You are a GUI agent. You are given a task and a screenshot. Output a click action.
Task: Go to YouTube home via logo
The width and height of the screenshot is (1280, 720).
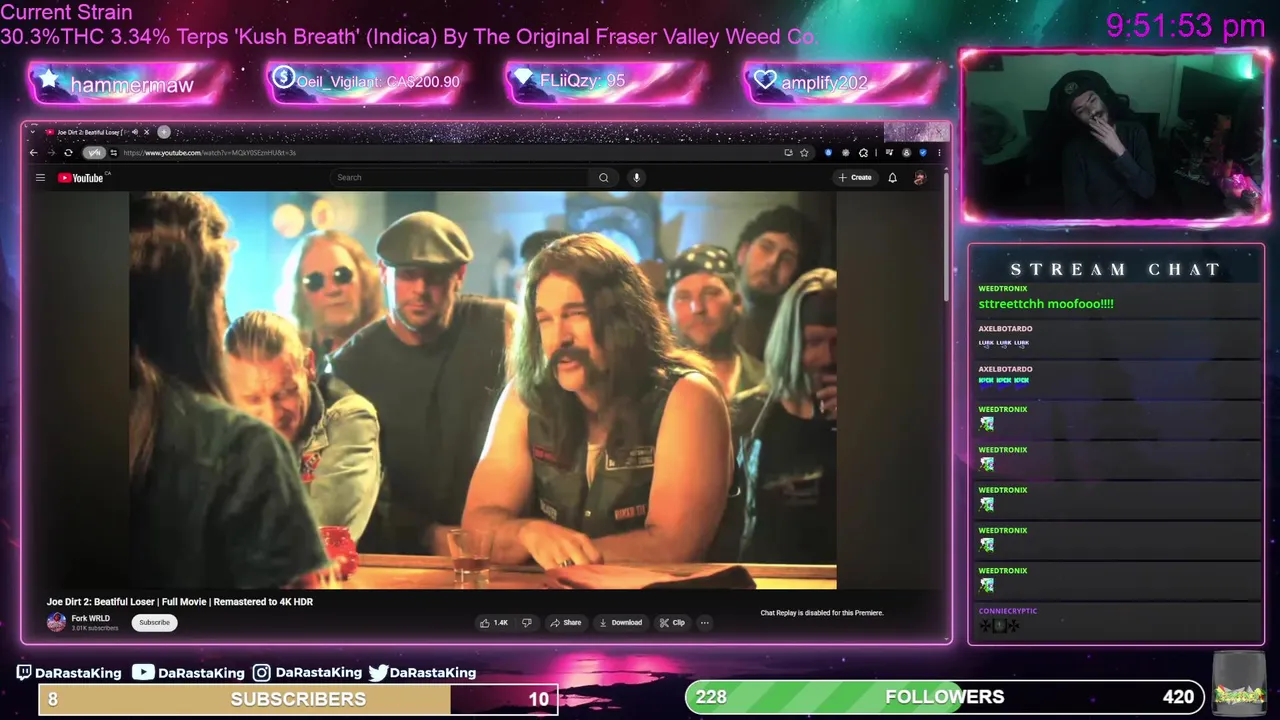point(81,178)
